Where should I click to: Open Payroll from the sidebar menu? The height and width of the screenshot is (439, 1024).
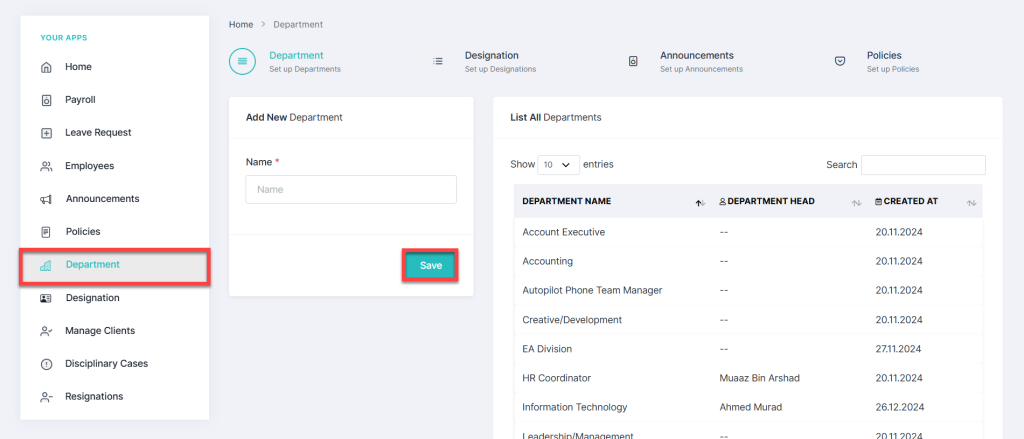(80, 100)
